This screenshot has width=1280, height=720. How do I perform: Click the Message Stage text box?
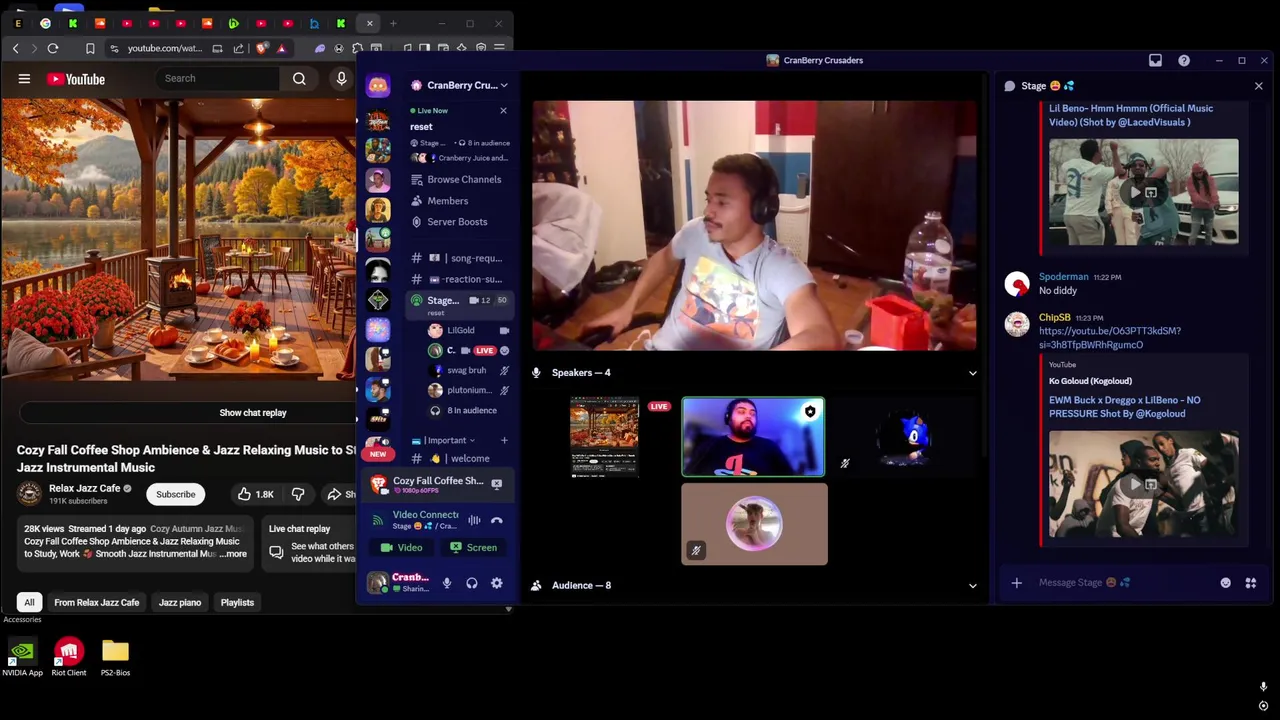click(1120, 582)
